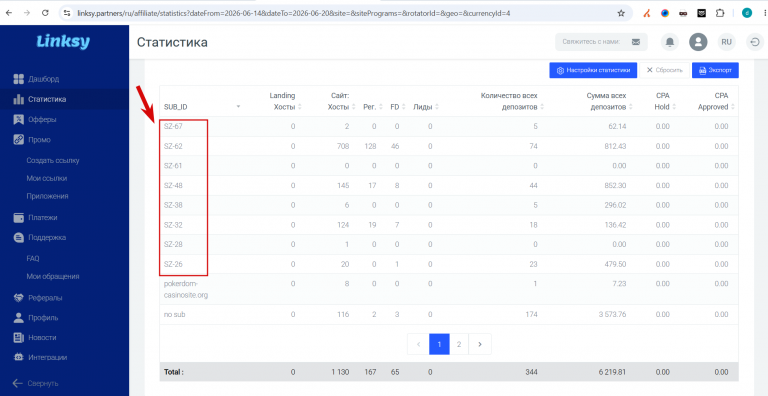Image resolution: width=768 pixels, height=396 pixels.
Task: Click Настройки статистики button
Action: click(593, 70)
